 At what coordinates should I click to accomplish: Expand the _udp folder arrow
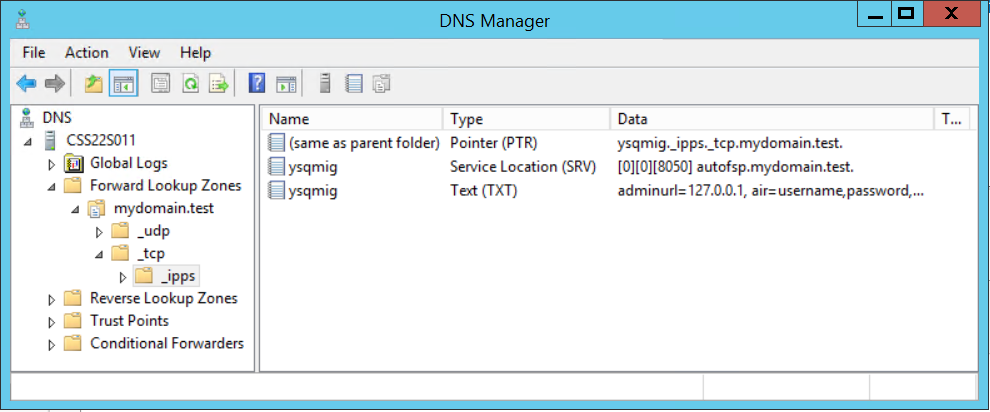pyautogui.click(x=99, y=232)
